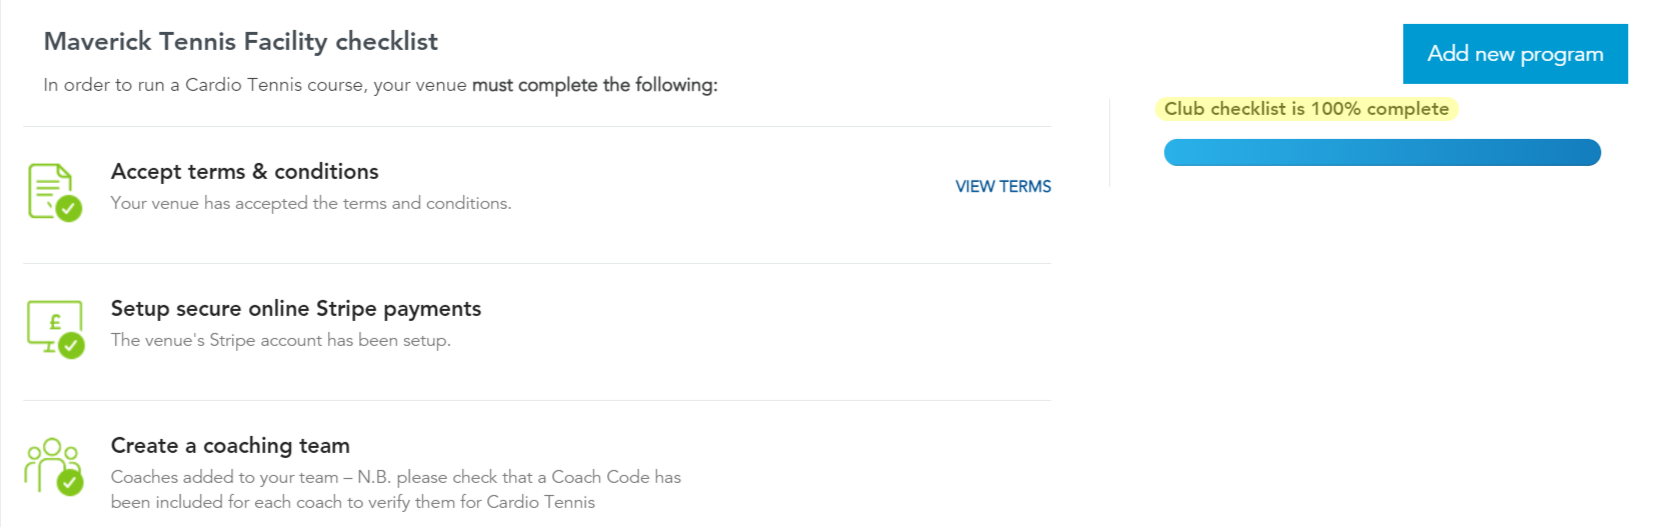
Task: Click the Maverick Tennis Facility checklist heading
Action: click(x=241, y=41)
